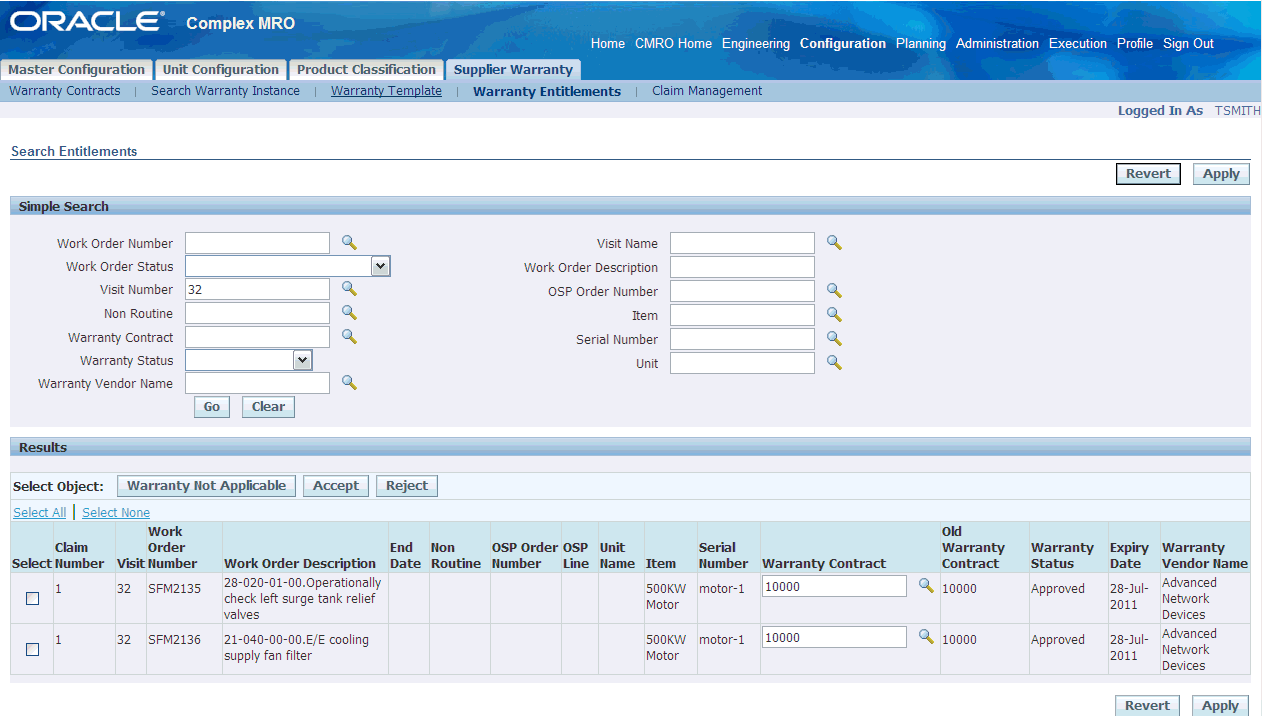
Task: Open Warranty Contract search lookup in Simple Search
Action: [x=349, y=336]
